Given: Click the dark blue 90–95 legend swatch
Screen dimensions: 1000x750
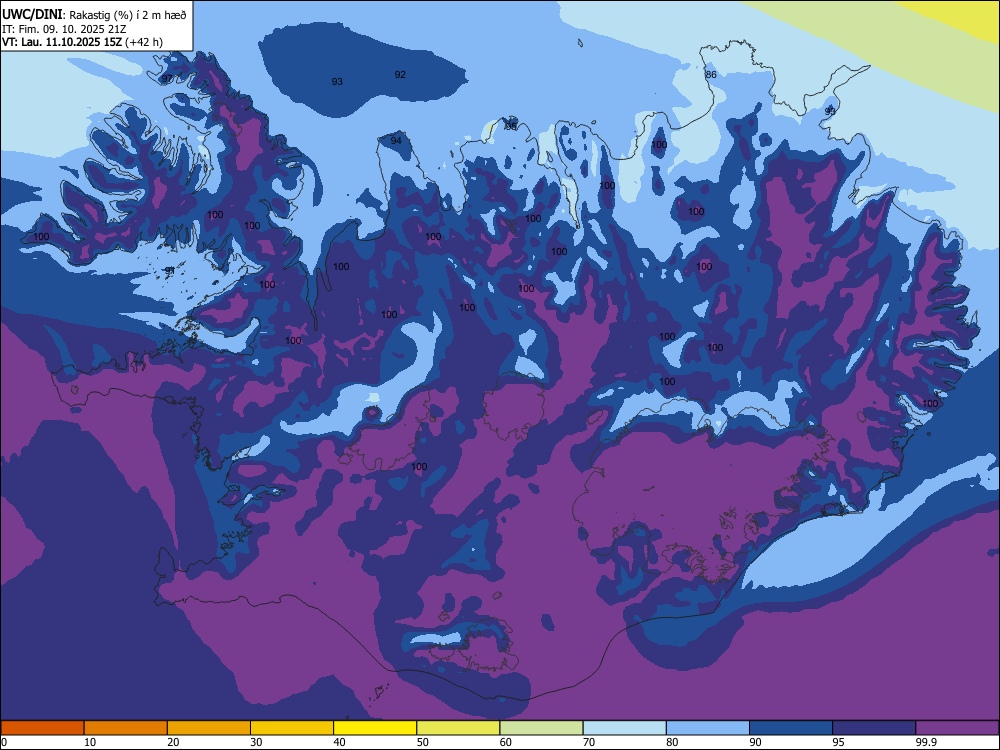Looking at the screenshot, I should (x=791, y=728).
